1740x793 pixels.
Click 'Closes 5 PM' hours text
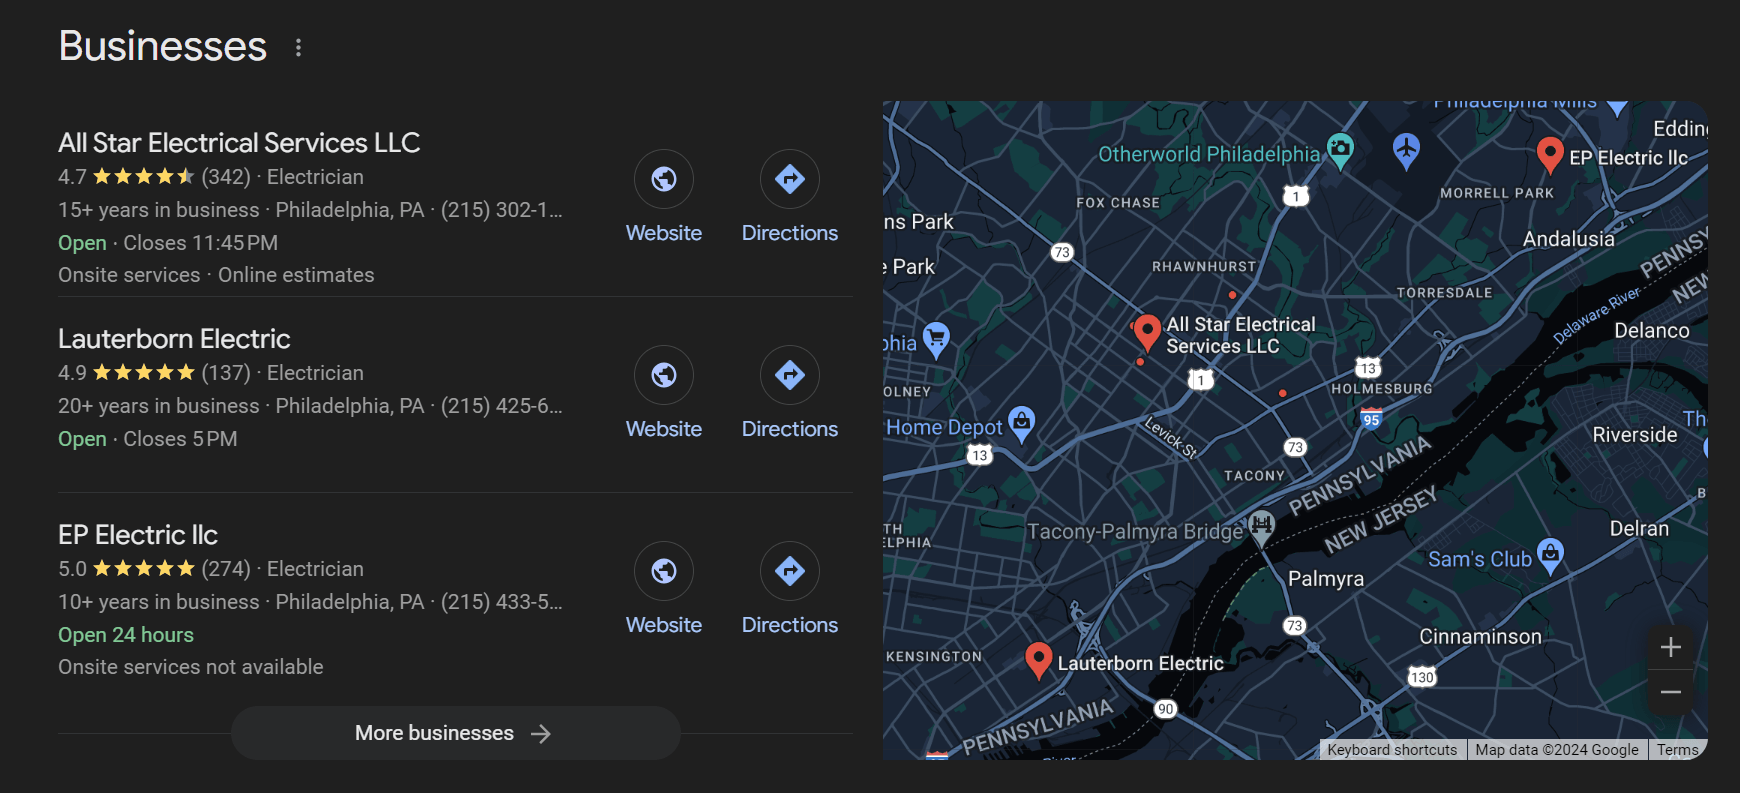tap(180, 439)
